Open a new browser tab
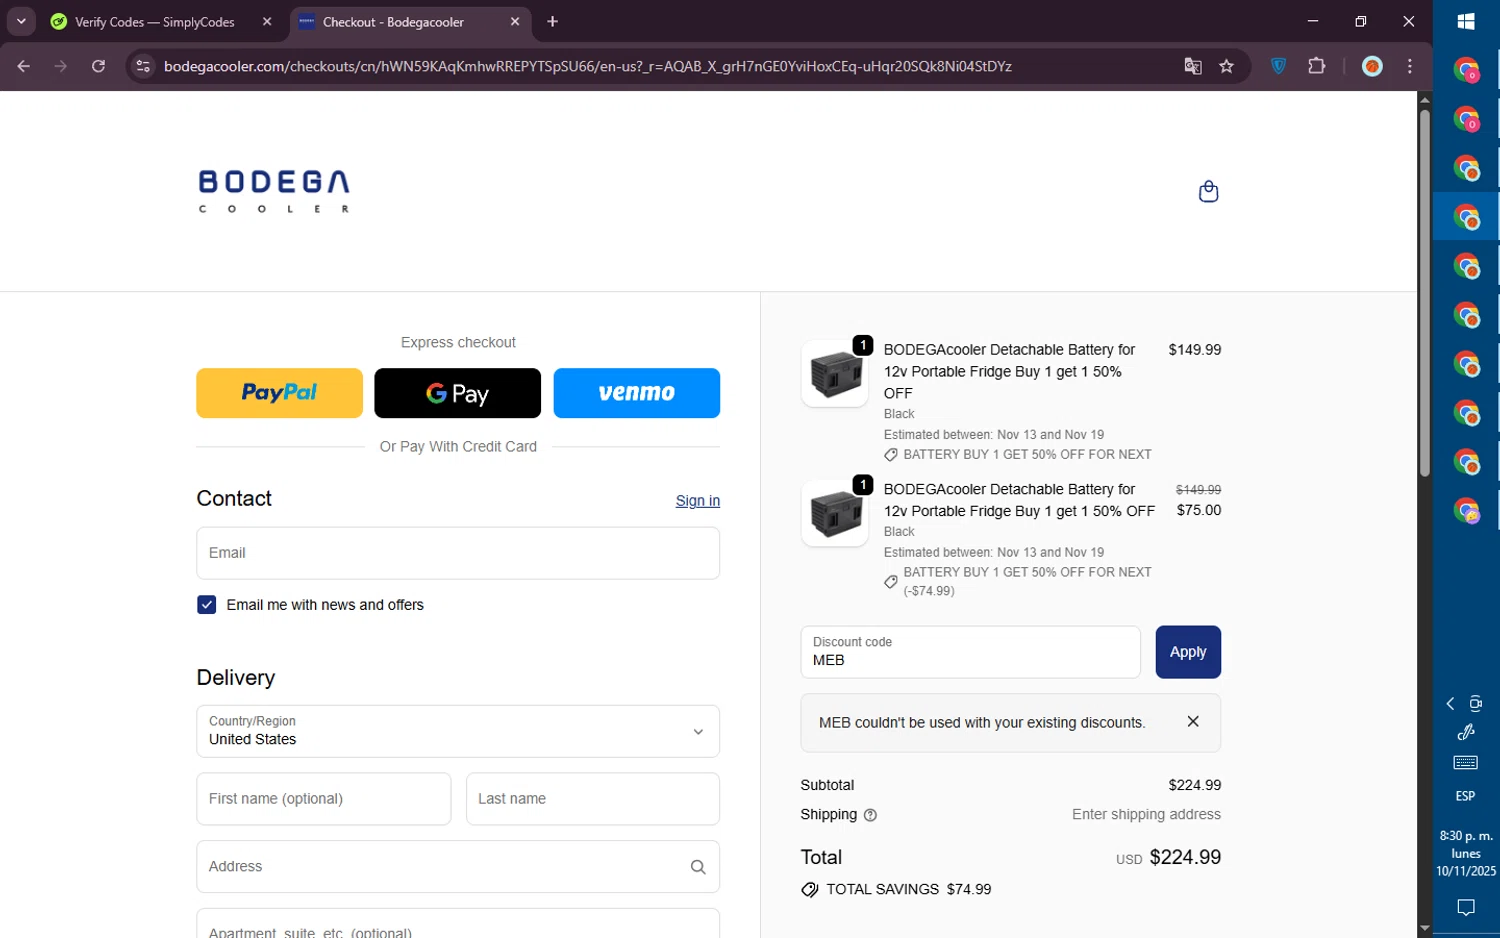The height and width of the screenshot is (938, 1500). coord(552,21)
